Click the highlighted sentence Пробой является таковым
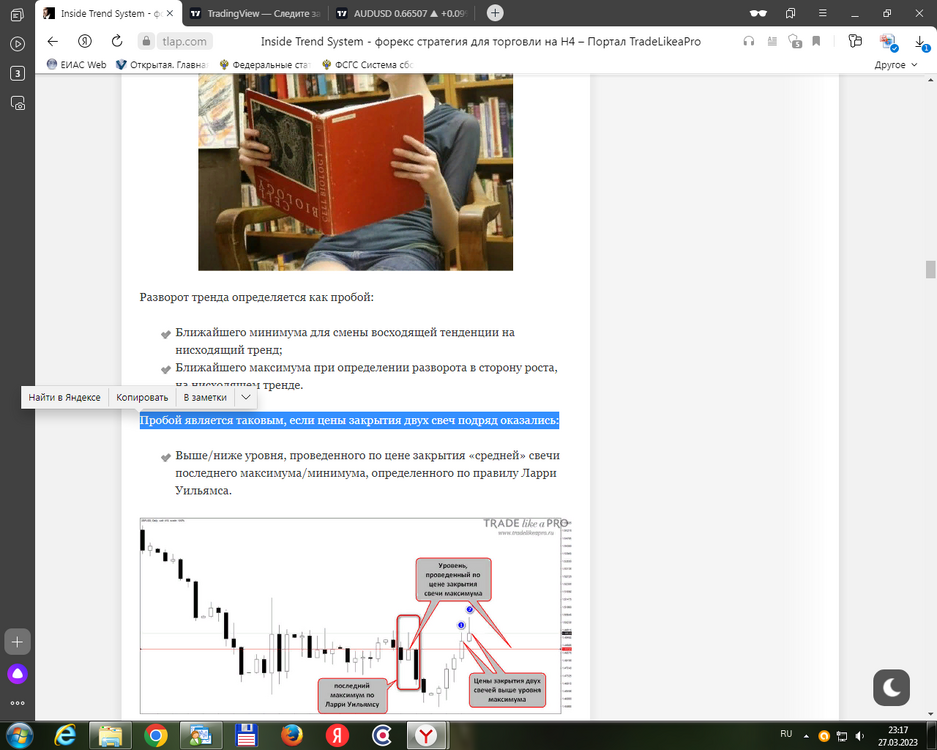This screenshot has height=750, width=937. 349,420
